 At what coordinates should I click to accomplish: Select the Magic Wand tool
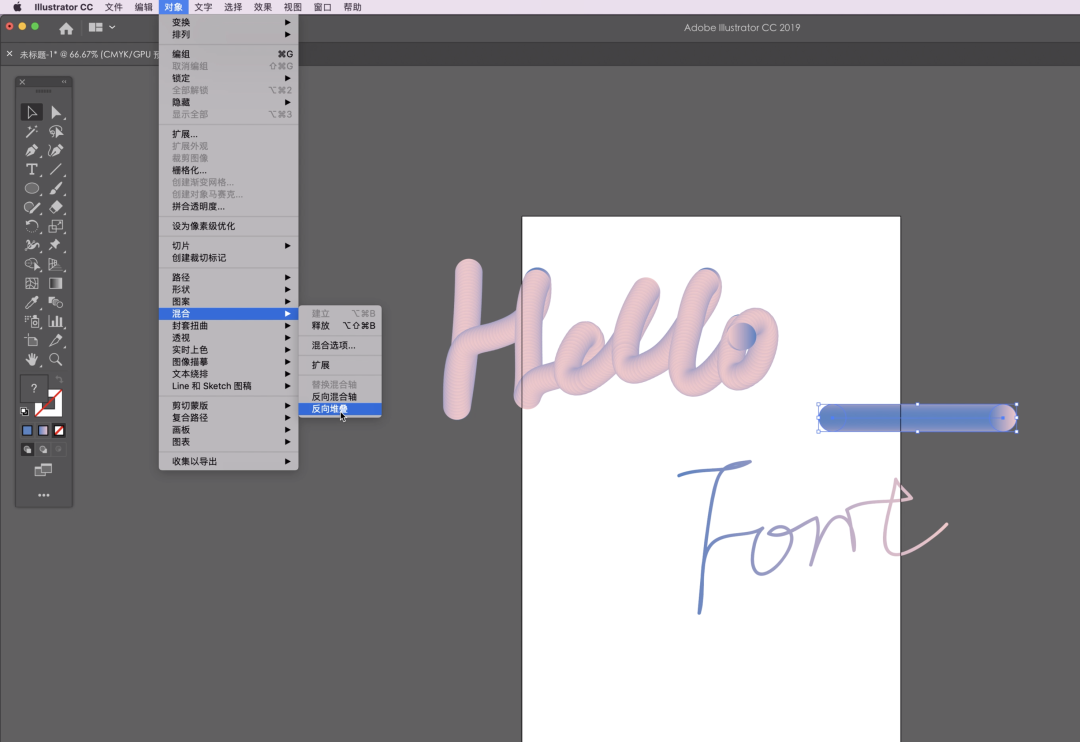(32, 131)
